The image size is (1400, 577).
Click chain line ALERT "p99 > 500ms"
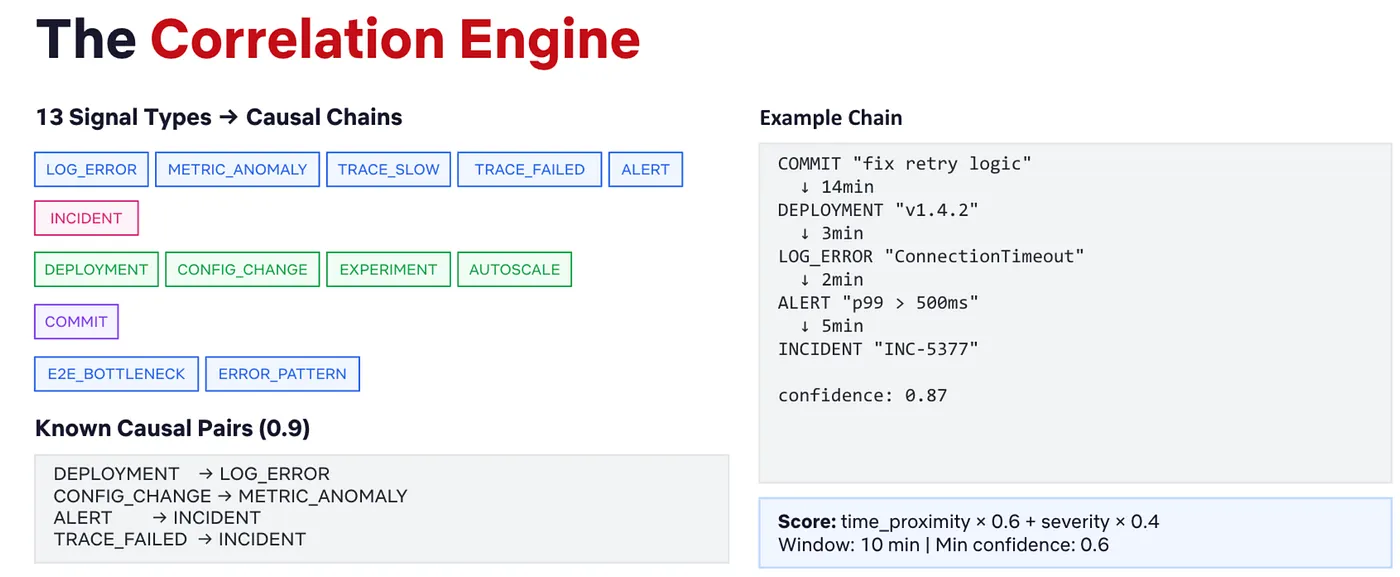878,303
